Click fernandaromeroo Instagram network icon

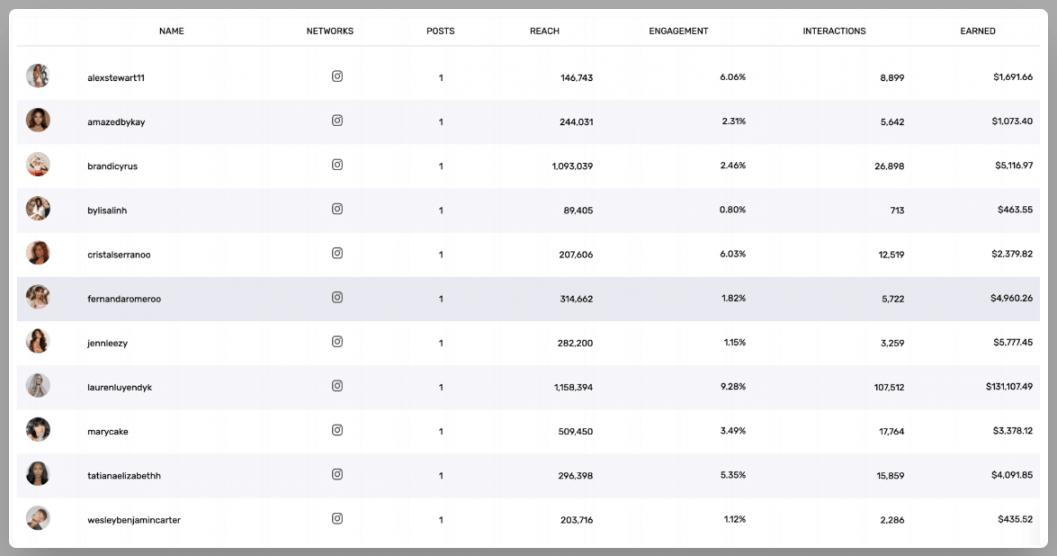click(337, 297)
